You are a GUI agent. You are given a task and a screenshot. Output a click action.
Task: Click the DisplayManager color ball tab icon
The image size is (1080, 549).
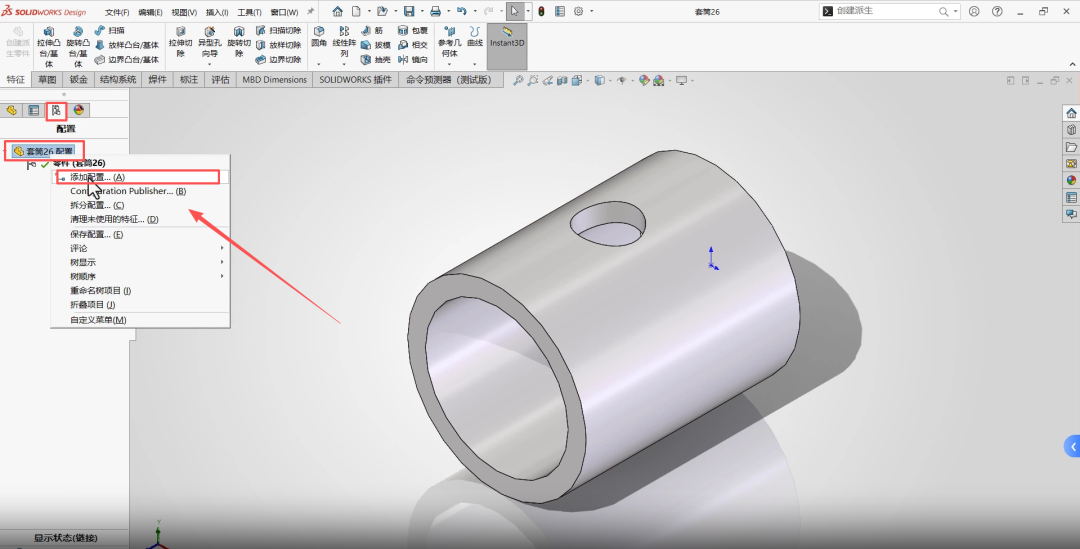78,110
